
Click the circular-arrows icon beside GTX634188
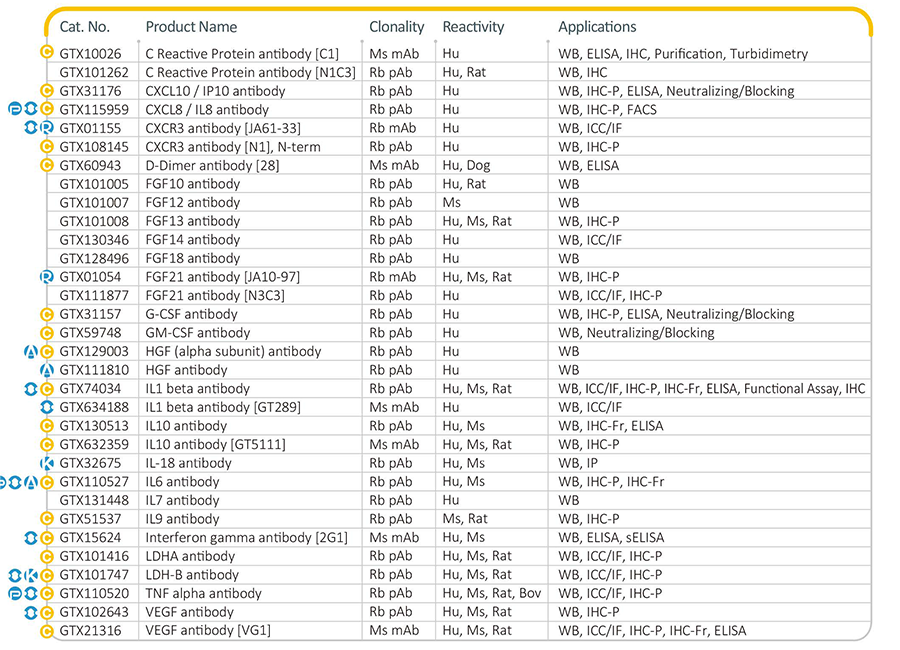[47, 407]
